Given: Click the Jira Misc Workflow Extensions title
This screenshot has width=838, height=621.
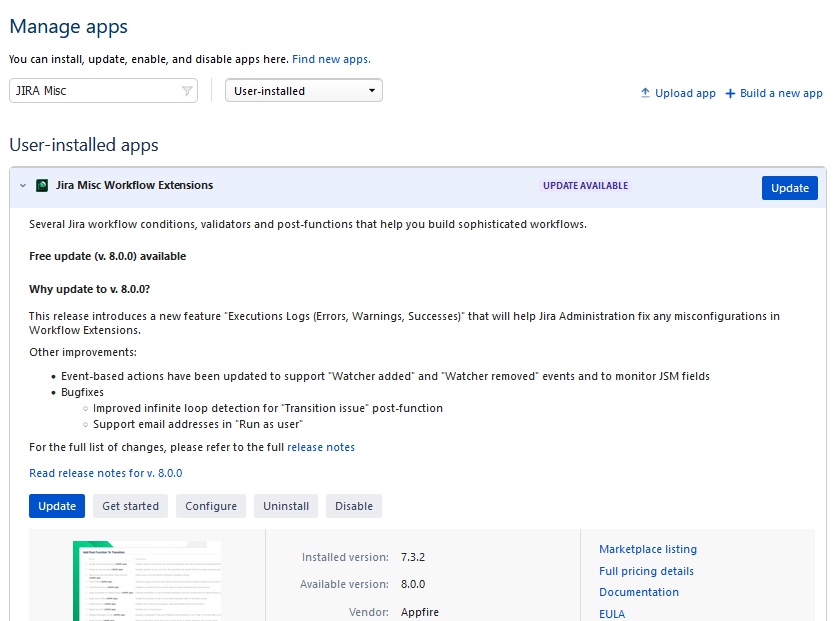Looking at the screenshot, I should (134, 185).
